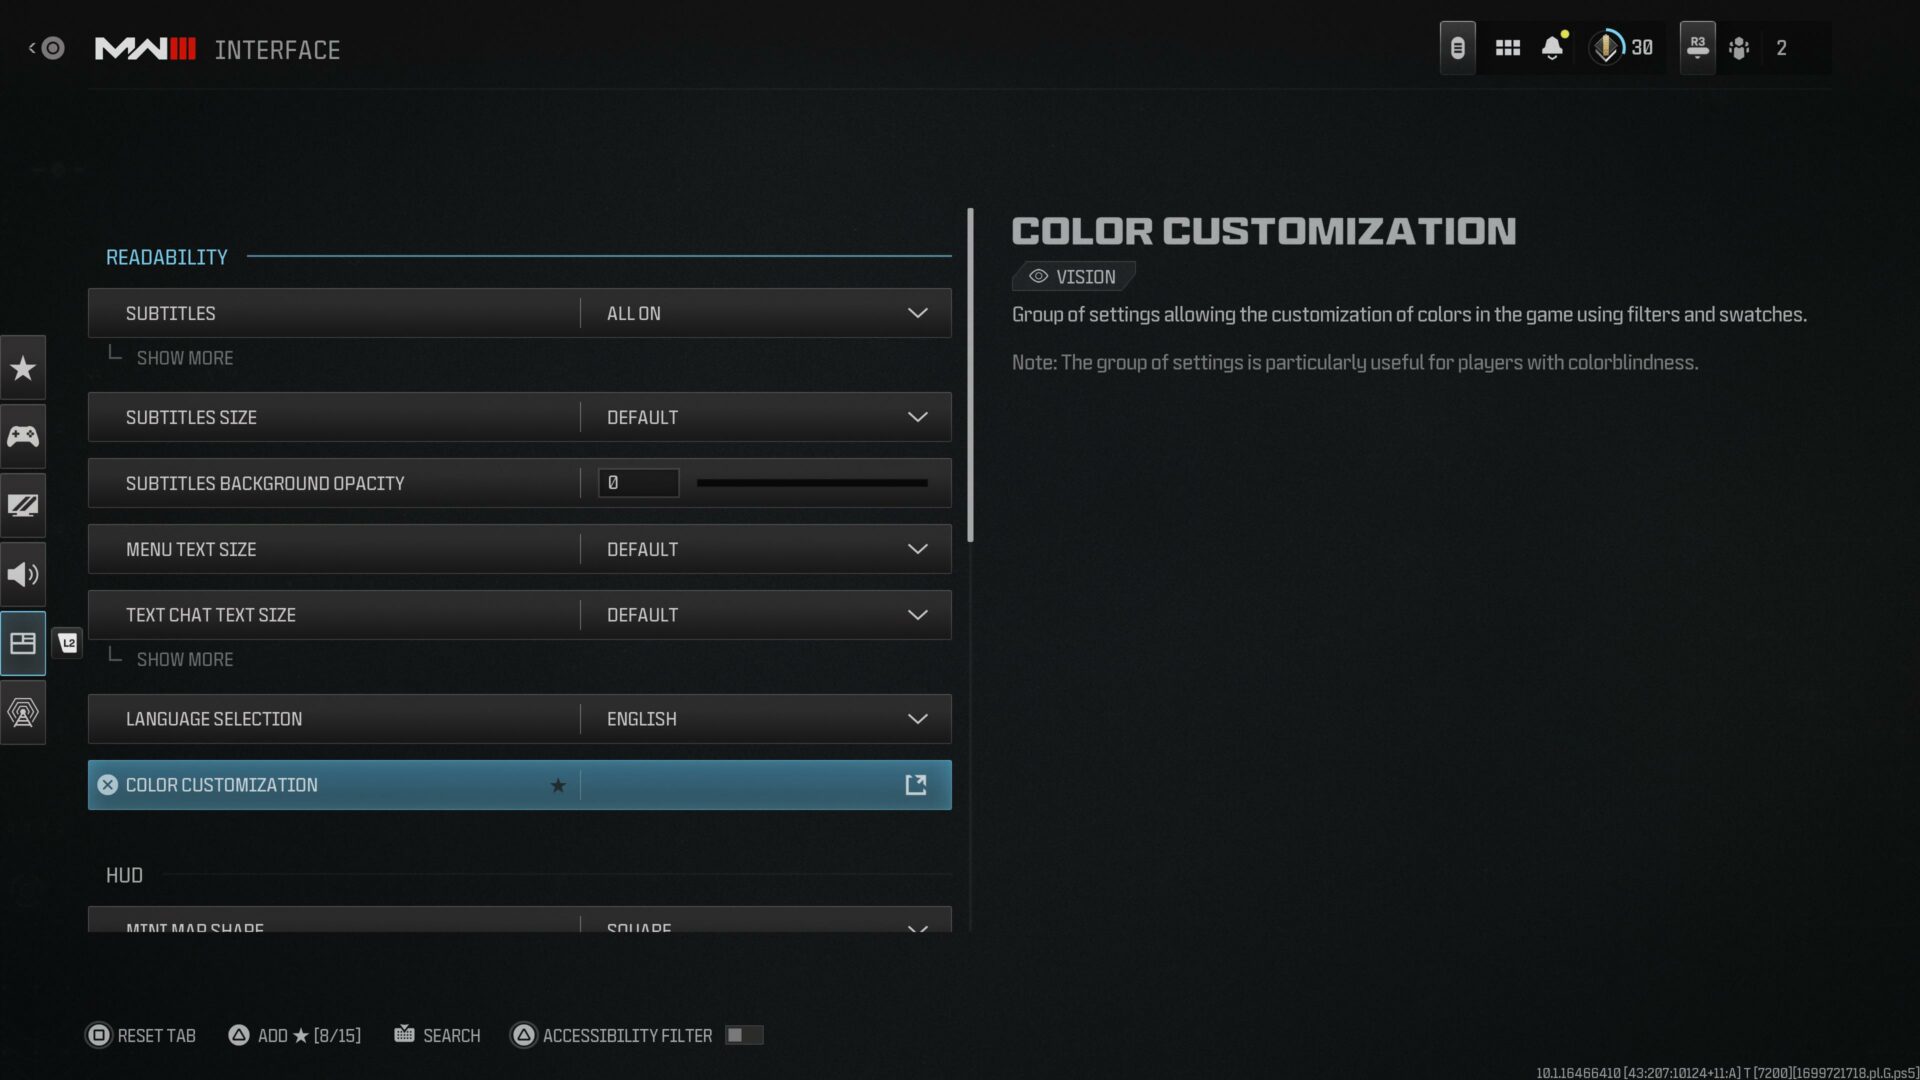
Task: Expand the Language Selection dropdown chevron
Action: tap(917, 719)
